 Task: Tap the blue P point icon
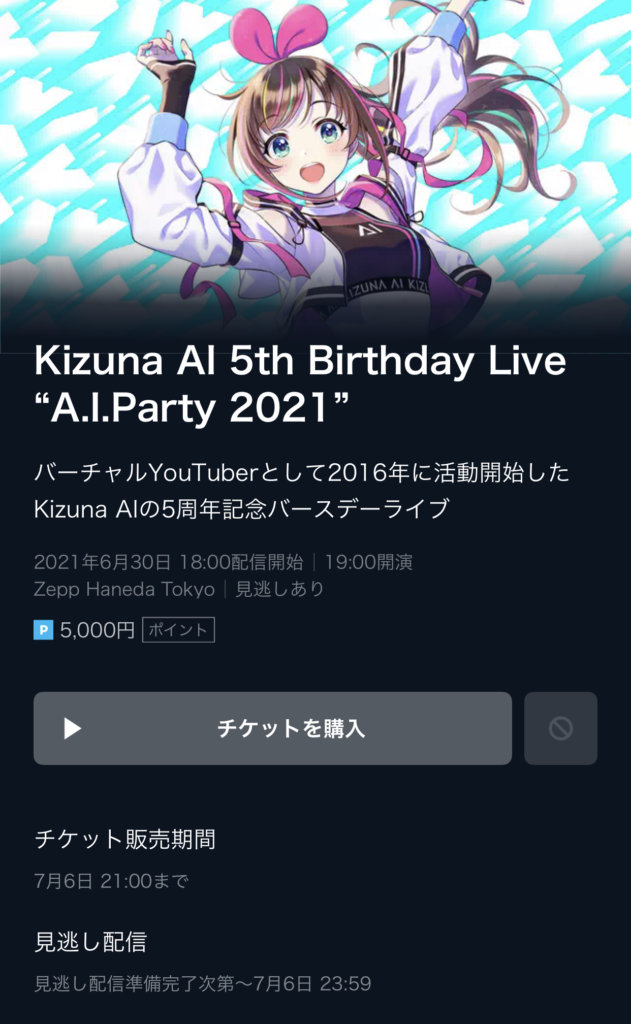[x=43, y=630]
